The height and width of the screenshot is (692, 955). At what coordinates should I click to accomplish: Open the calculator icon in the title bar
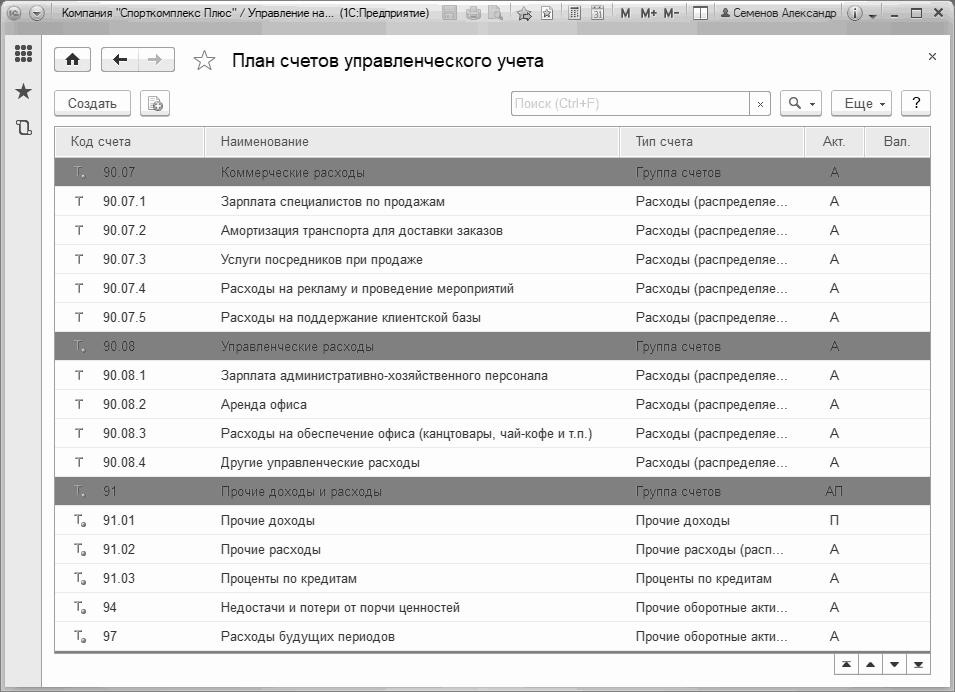[x=574, y=13]
